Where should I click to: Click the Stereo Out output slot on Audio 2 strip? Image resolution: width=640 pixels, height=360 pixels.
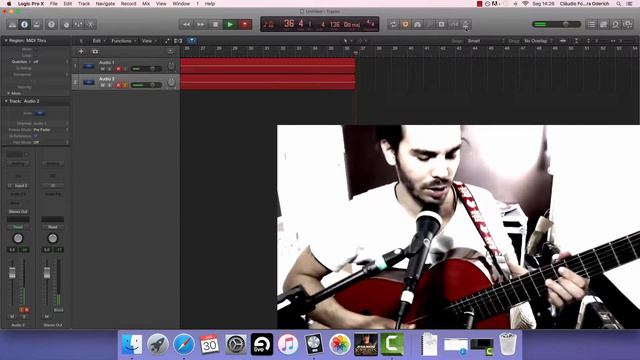tap(18, 211)
